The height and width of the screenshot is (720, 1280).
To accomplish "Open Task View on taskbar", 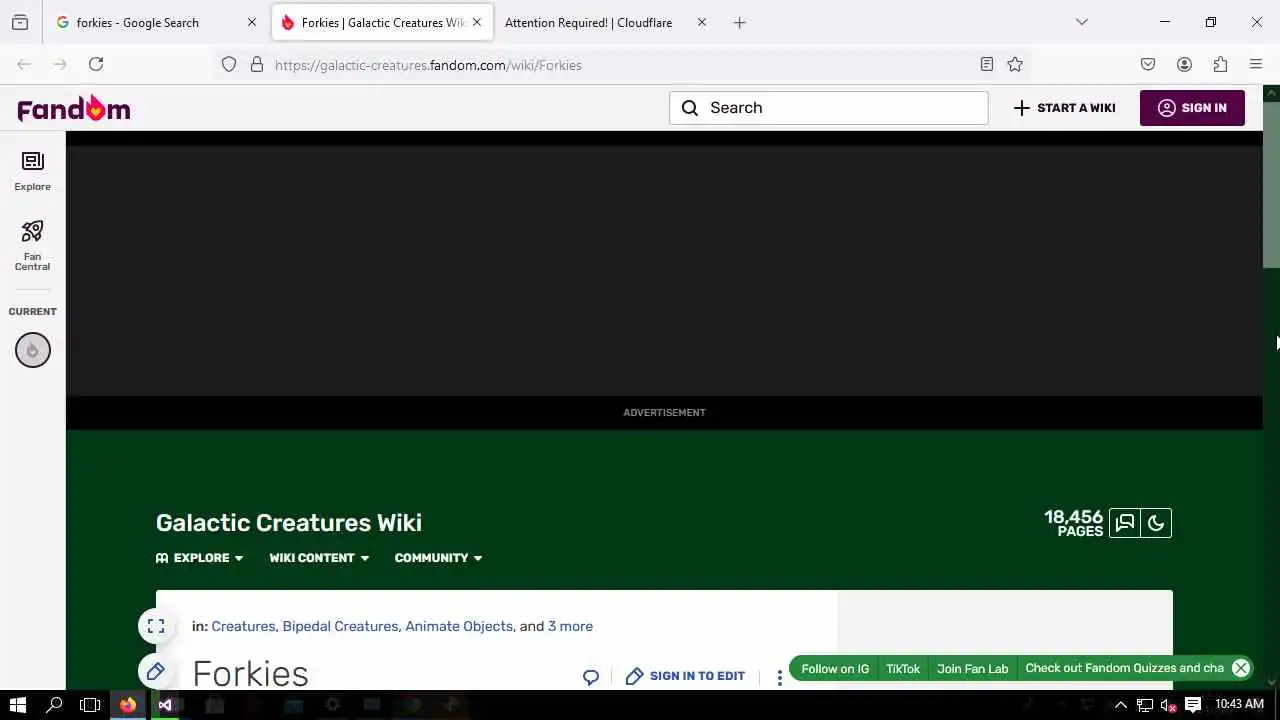I will pos(90,705).
